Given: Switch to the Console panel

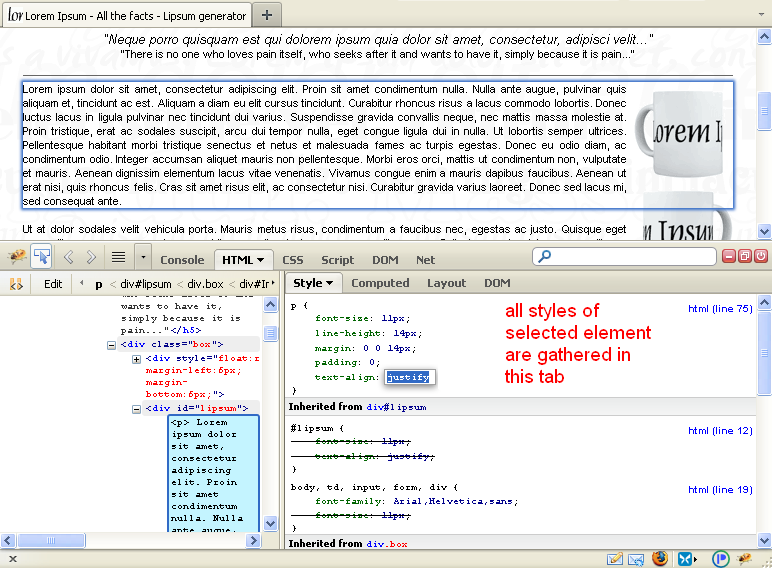Looking at the screenshot, I should pyautogui.click(x=182, y=260).
